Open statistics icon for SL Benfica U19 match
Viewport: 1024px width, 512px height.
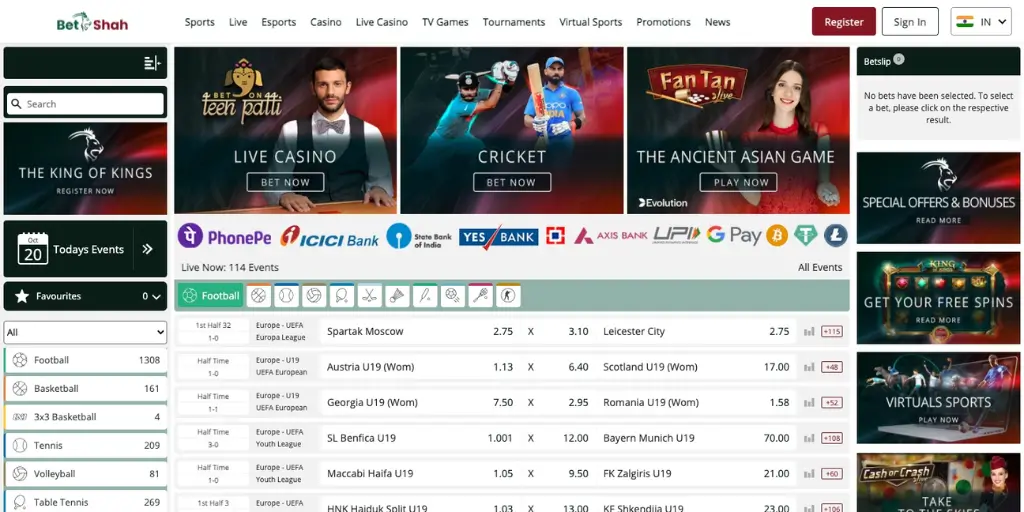tap(809, 438)
